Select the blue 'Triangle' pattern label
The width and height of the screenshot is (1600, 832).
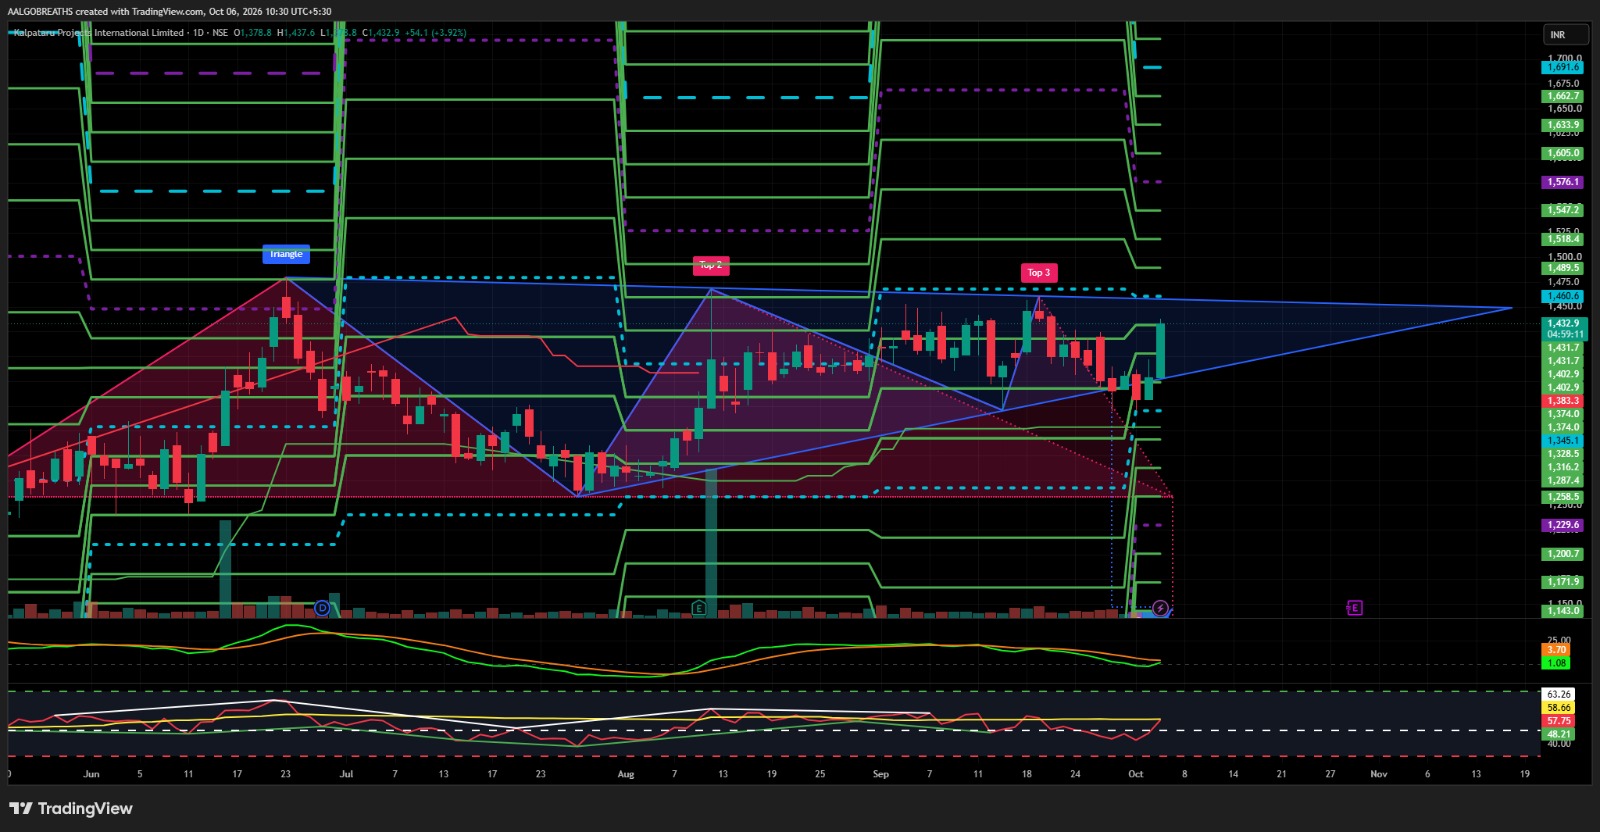pos(286,254)
